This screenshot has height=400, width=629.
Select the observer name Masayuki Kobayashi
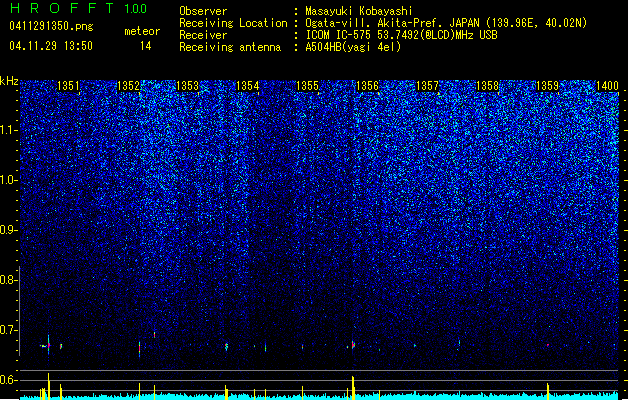(x=359, y=11)
